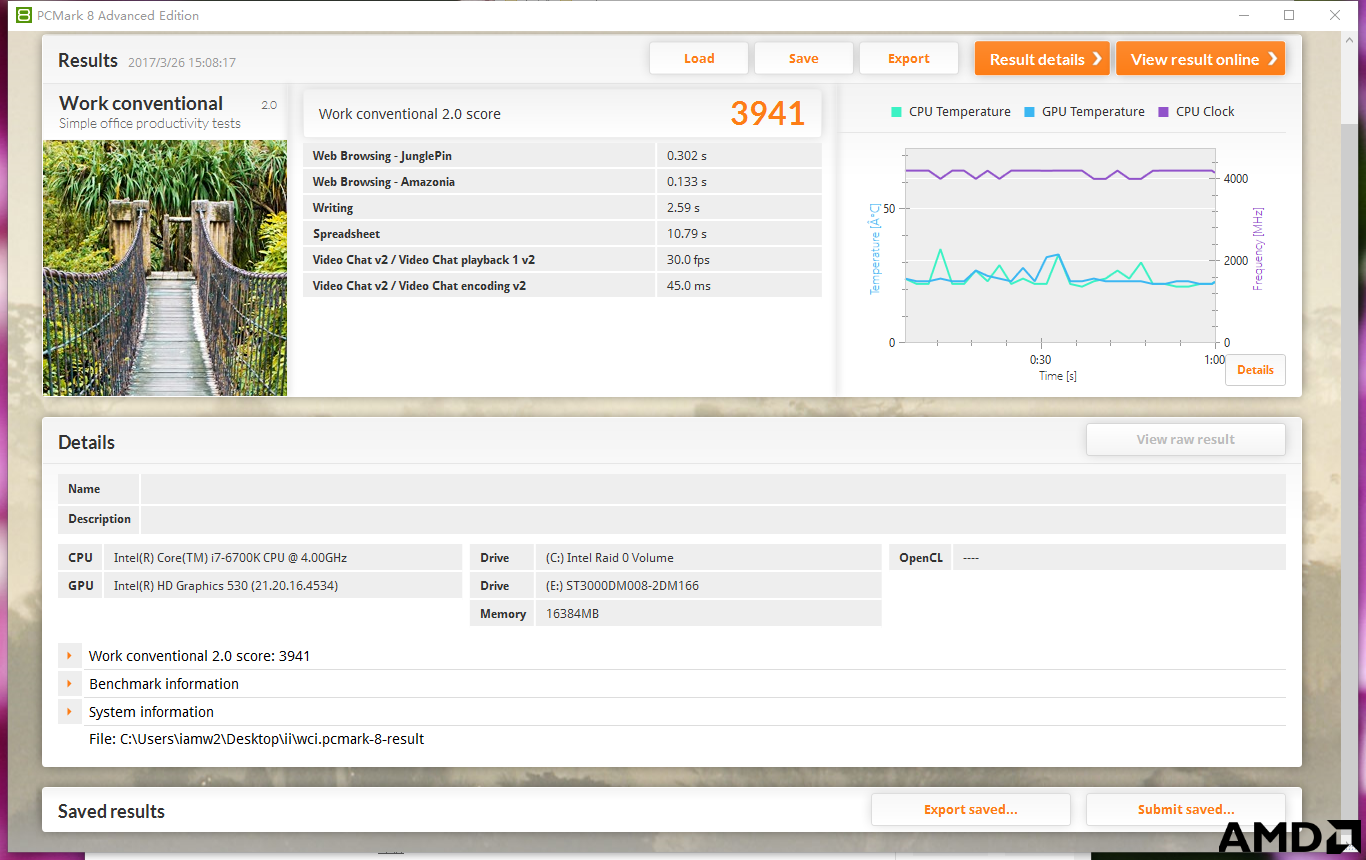Minimize the PCMark 8 window
This screenshot has height=860, width=1366.
click(1244, 15)
